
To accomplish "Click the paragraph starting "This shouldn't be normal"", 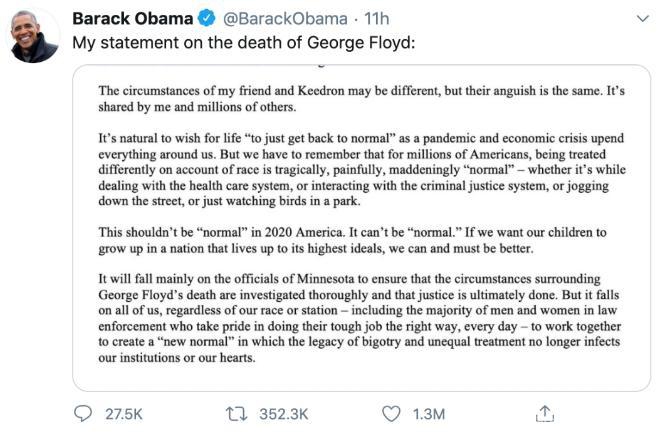I will (360, 239).
